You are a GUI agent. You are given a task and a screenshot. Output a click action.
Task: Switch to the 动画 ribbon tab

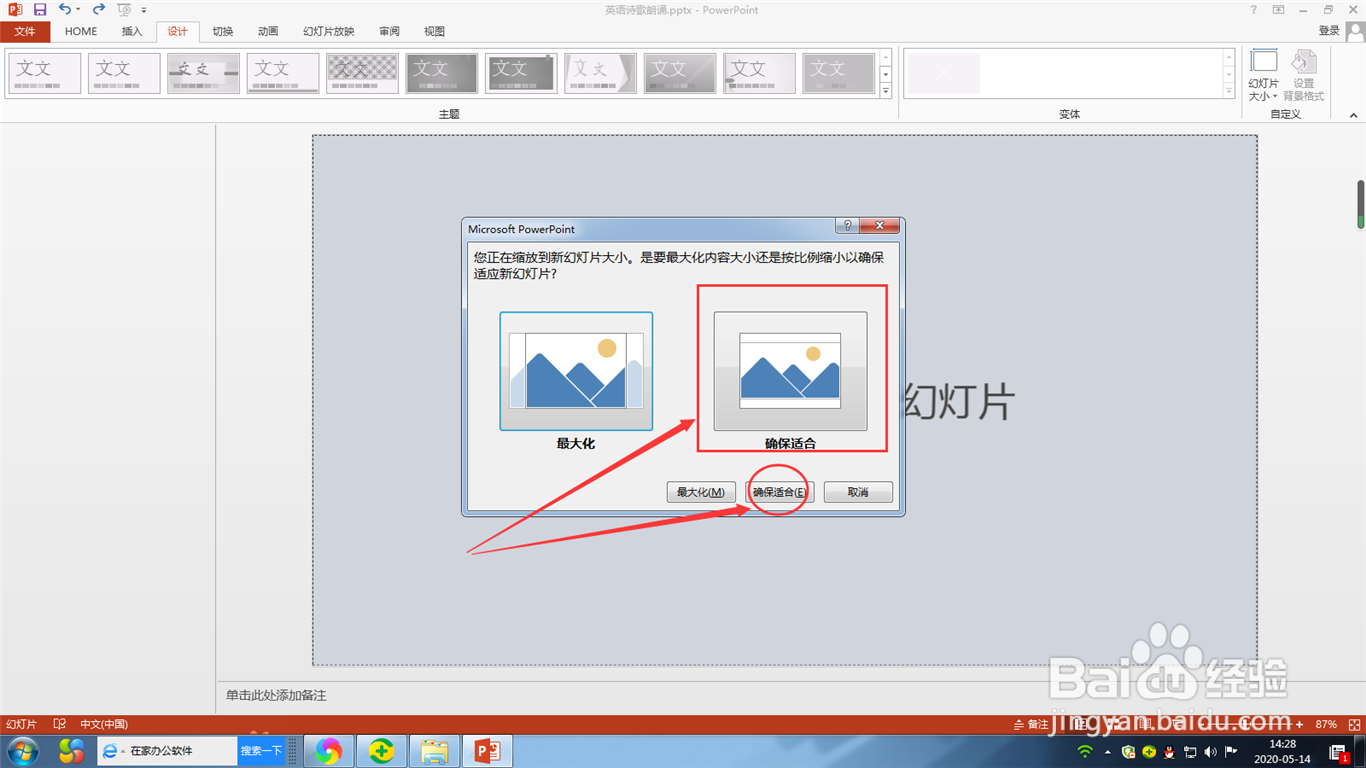point(268,31)
